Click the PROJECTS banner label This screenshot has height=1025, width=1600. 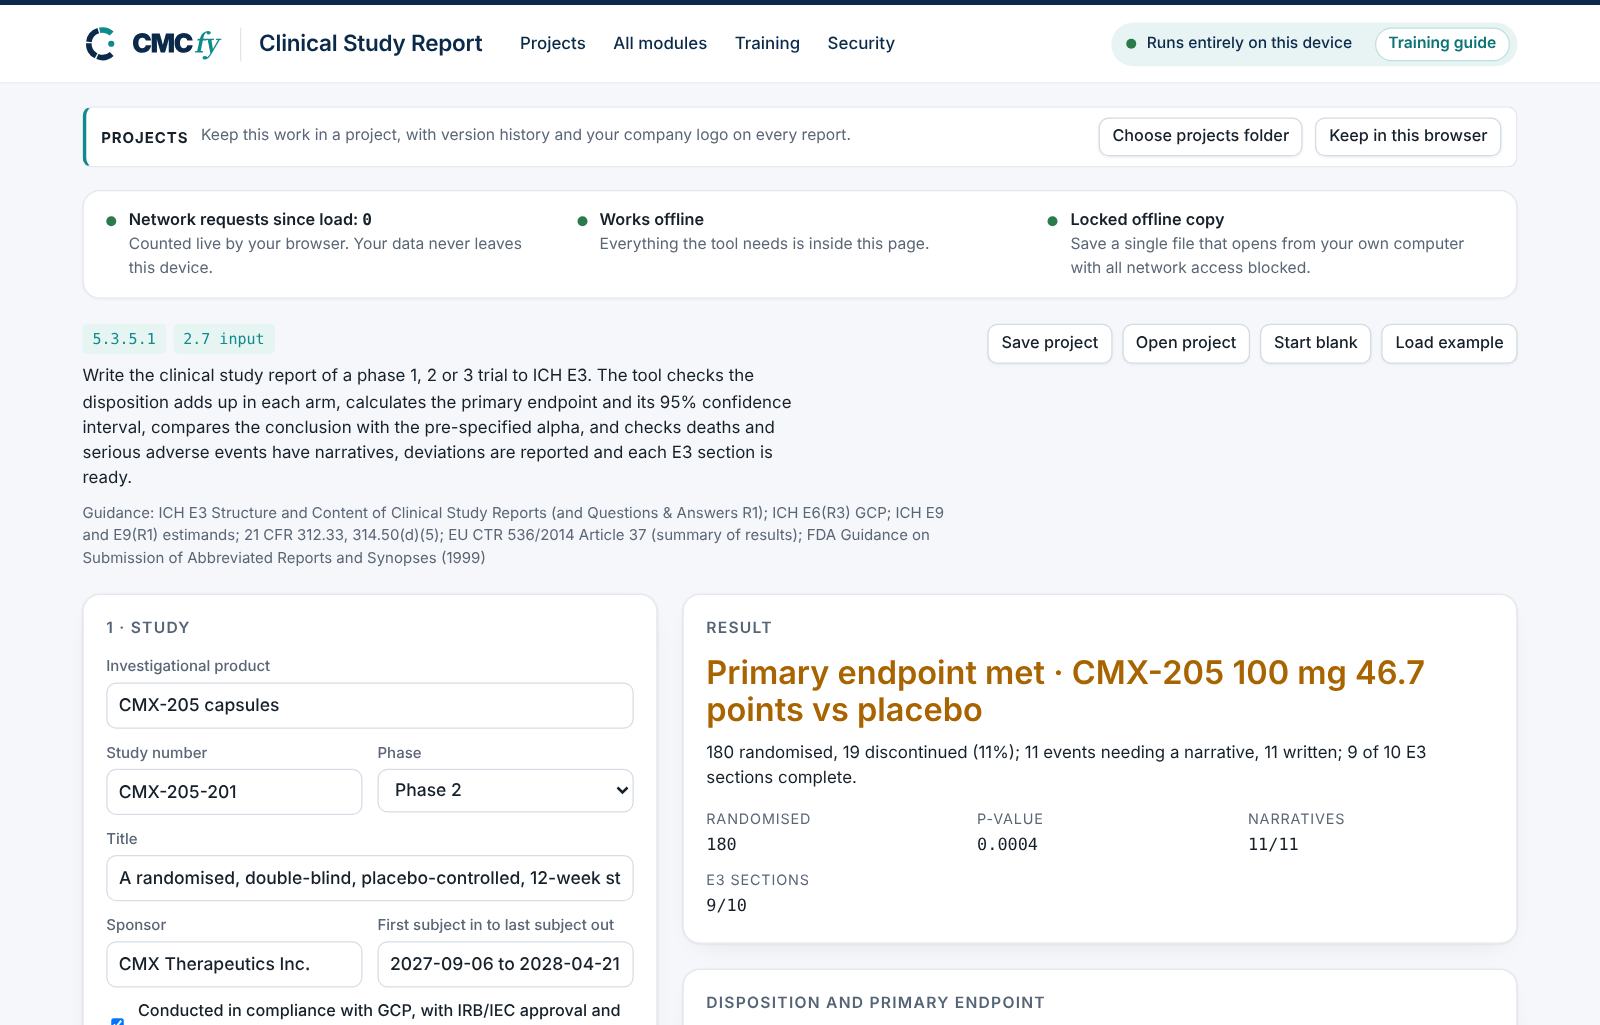[x=144, y=137]
